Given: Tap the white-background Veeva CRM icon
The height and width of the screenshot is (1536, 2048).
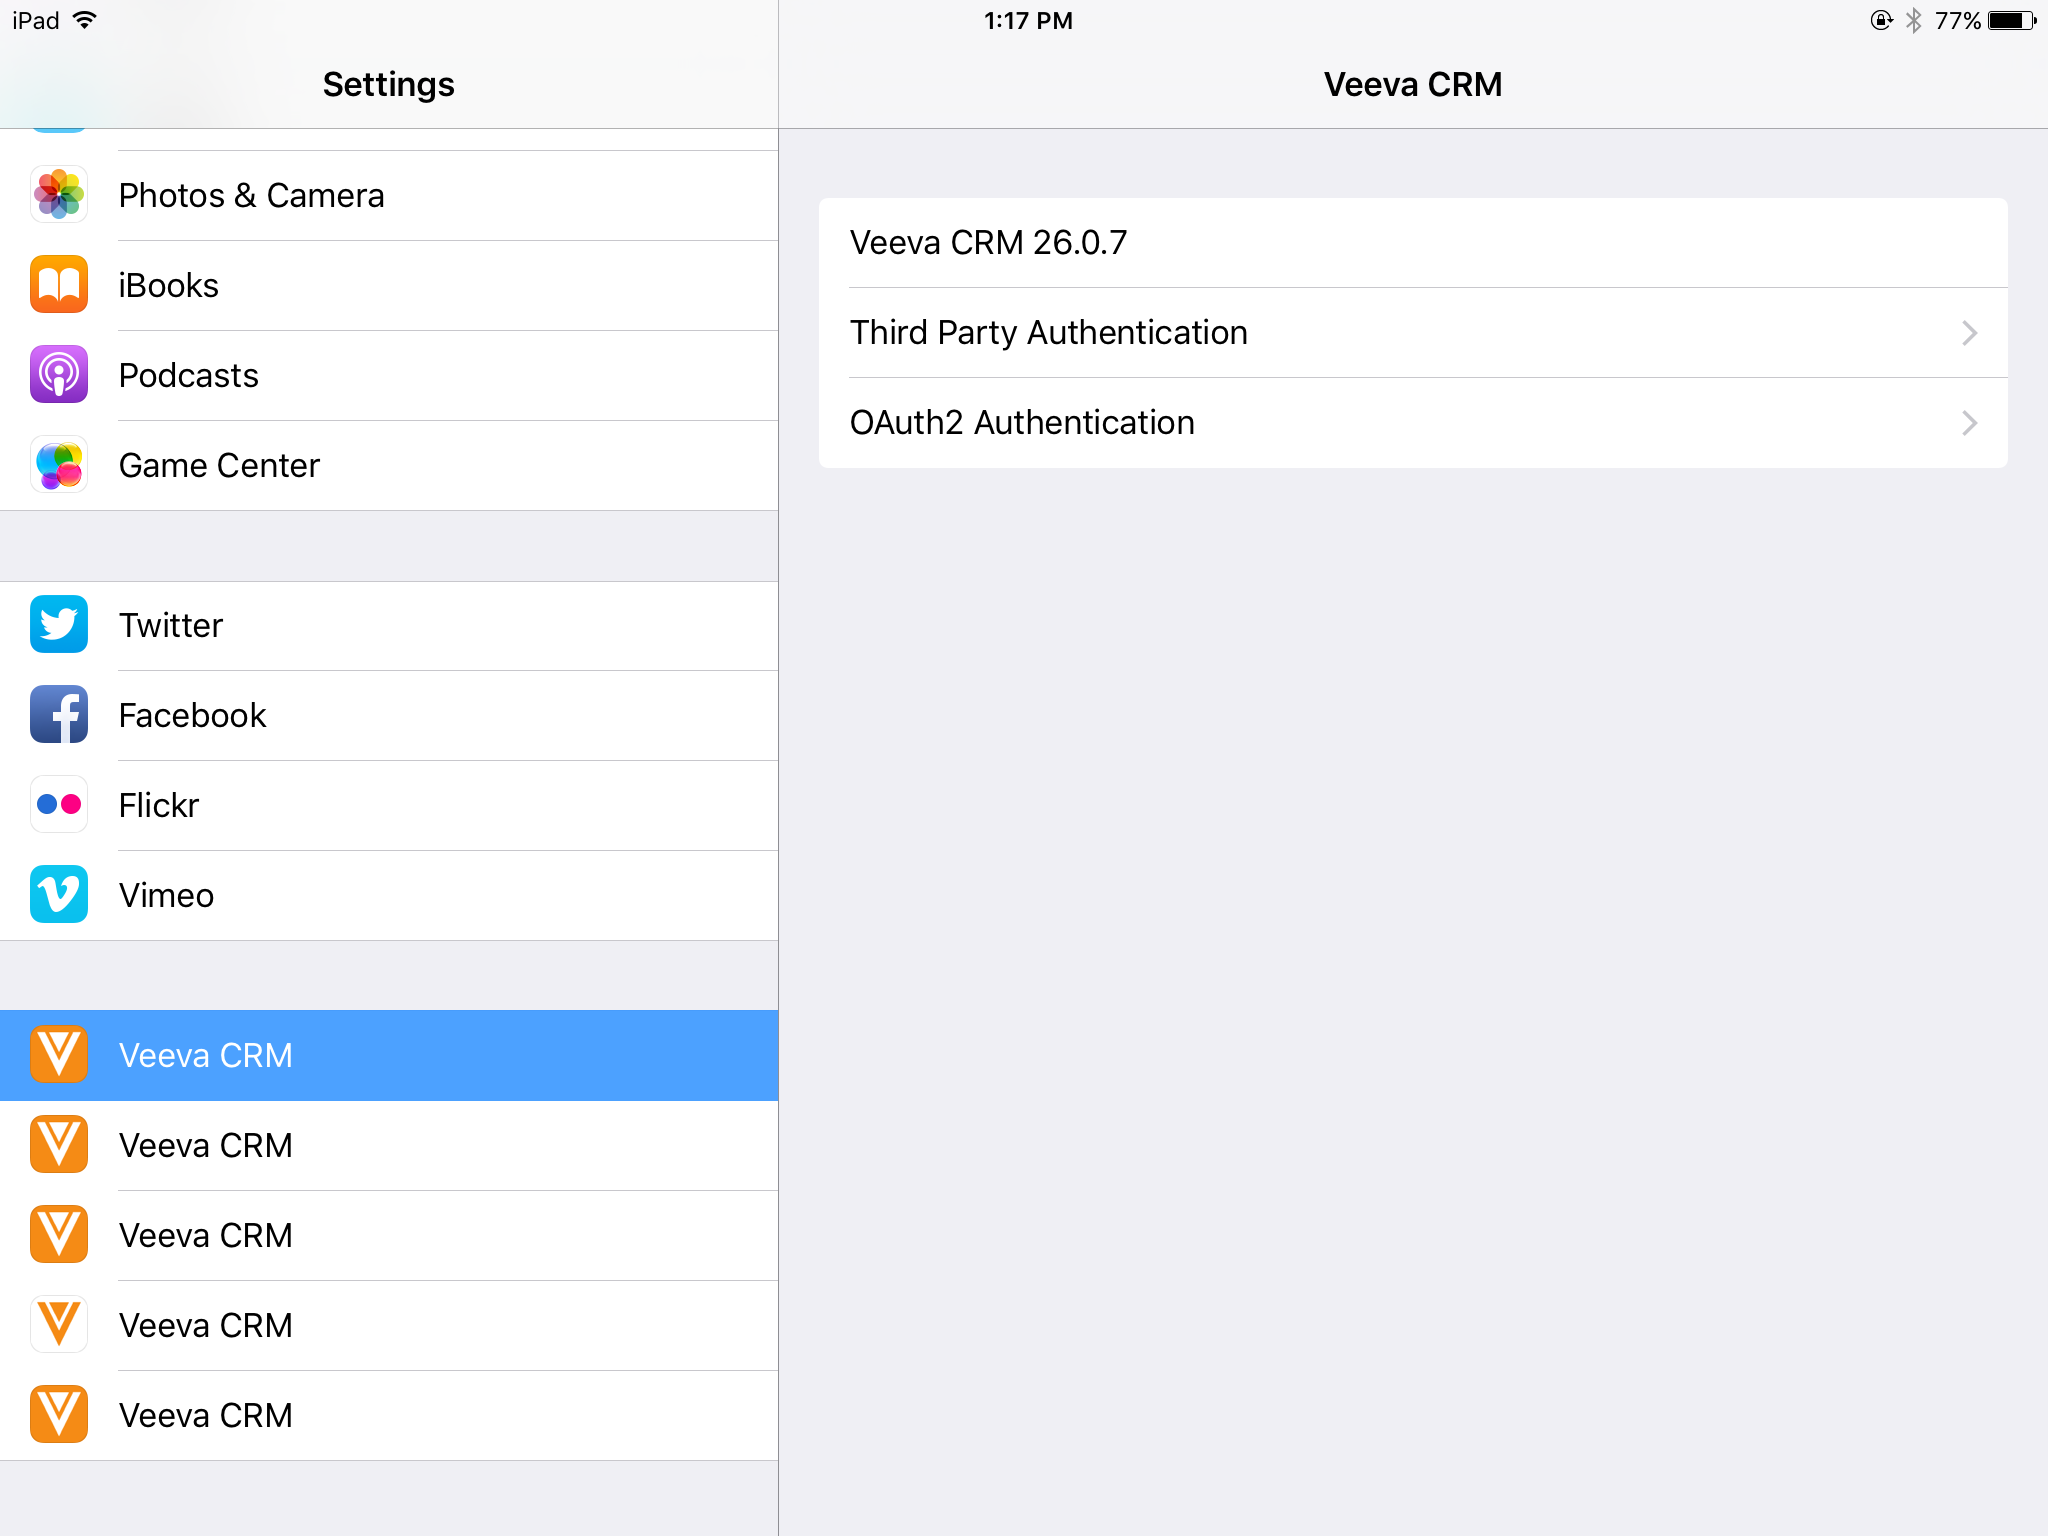Looking at the screenshot, I should (59, 1325).
